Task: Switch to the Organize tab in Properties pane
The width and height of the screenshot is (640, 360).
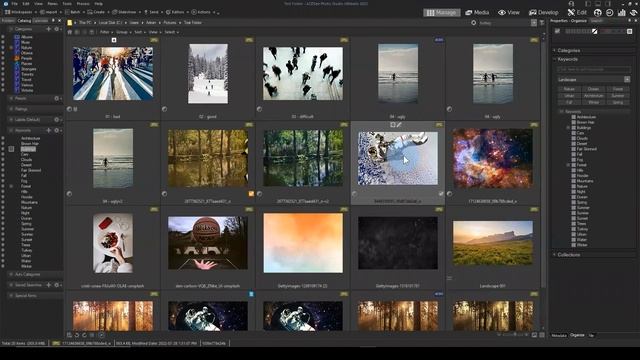Action: [x=577, y=335]
